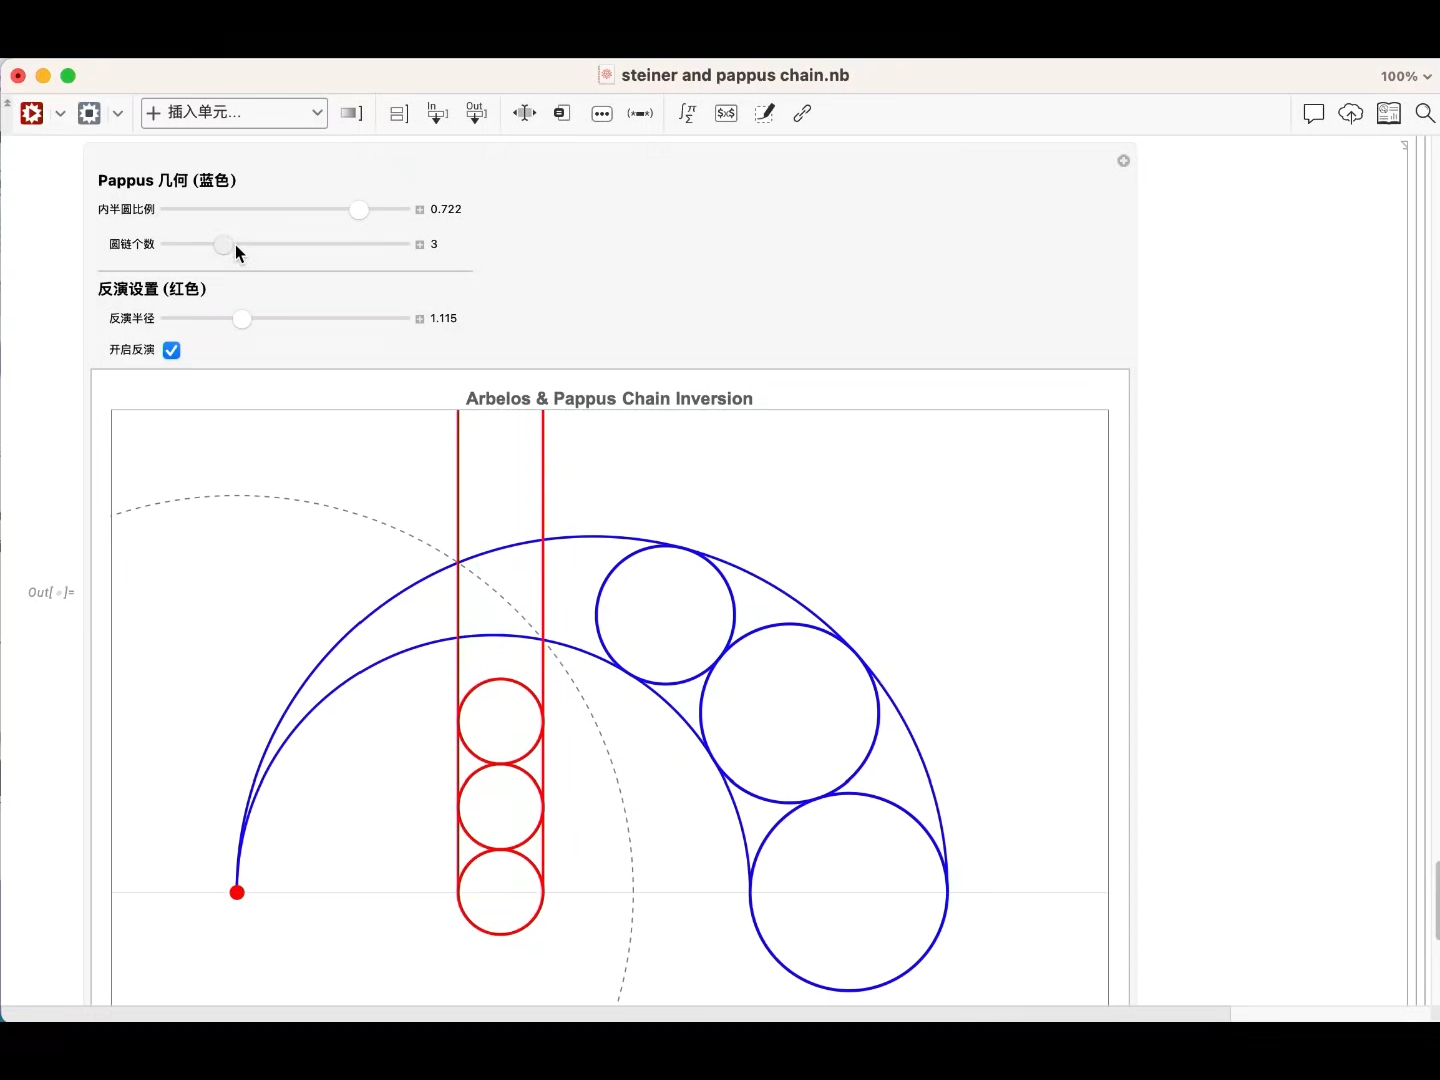
Task: Click the plus options button on the Manipulate panel
Action: pos(1123,161)
